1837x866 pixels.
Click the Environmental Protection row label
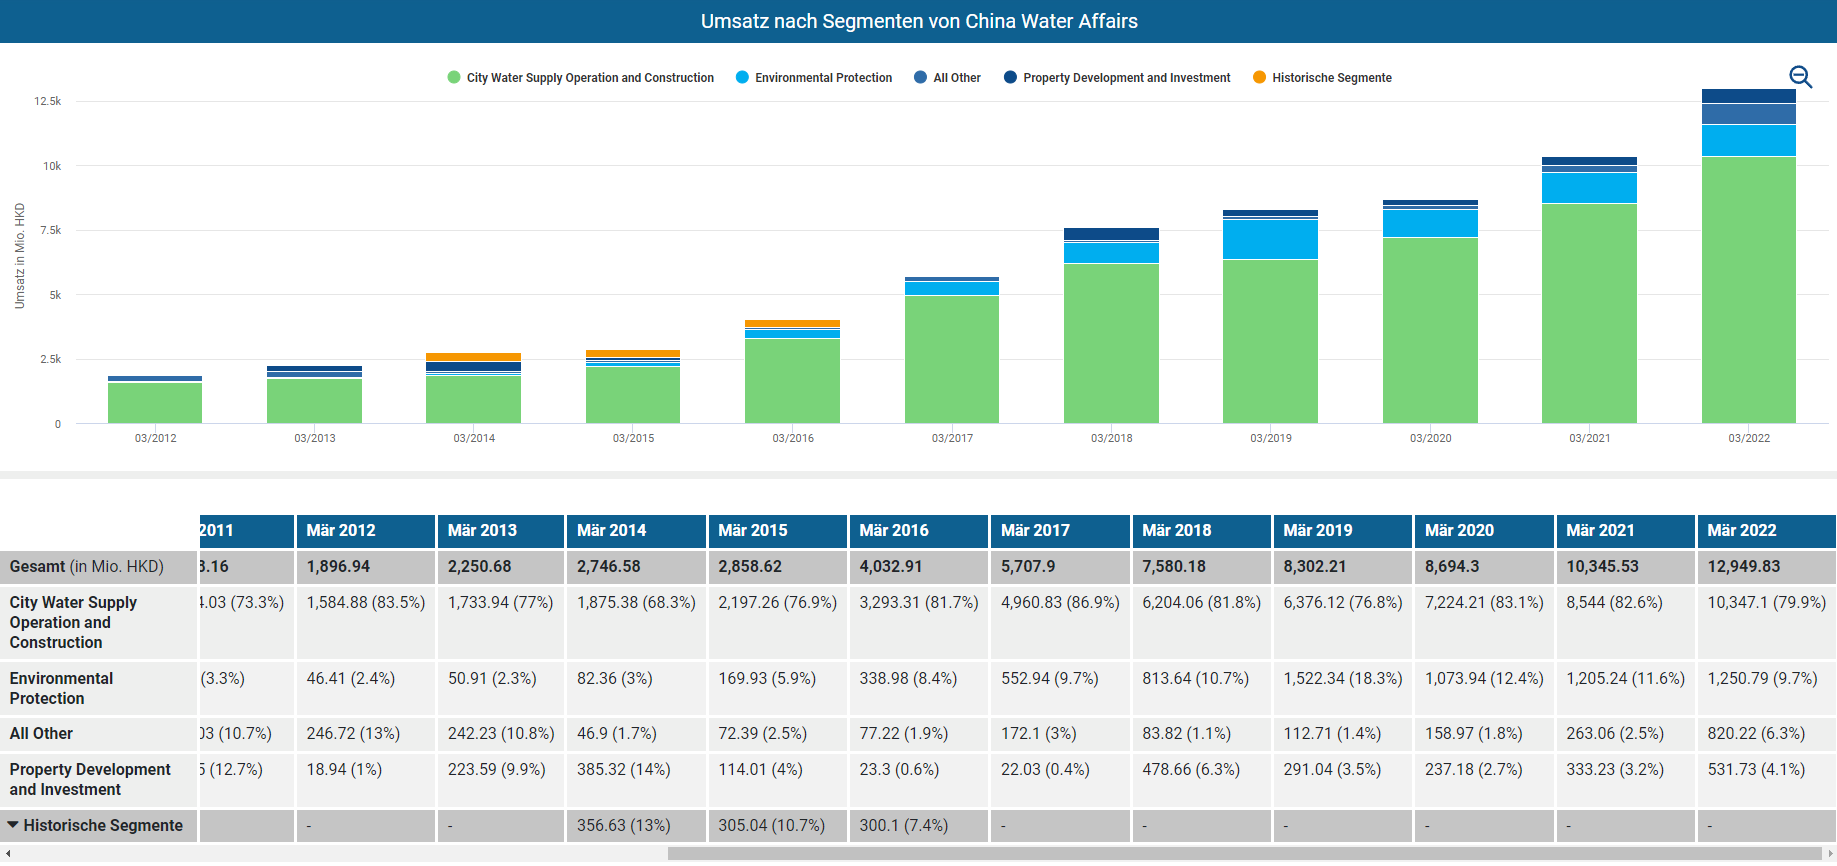[61, 688]
